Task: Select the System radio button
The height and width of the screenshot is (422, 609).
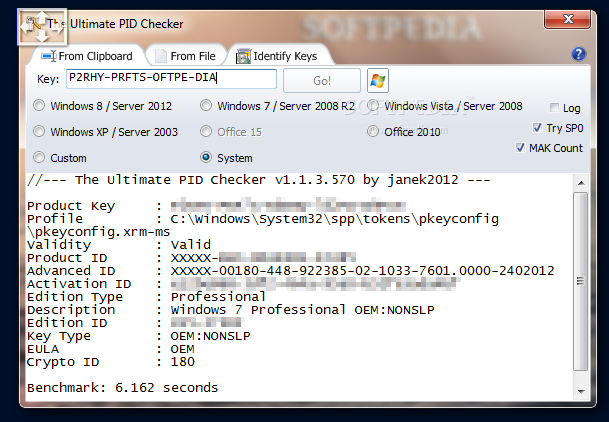Action: tap(206, 158)
